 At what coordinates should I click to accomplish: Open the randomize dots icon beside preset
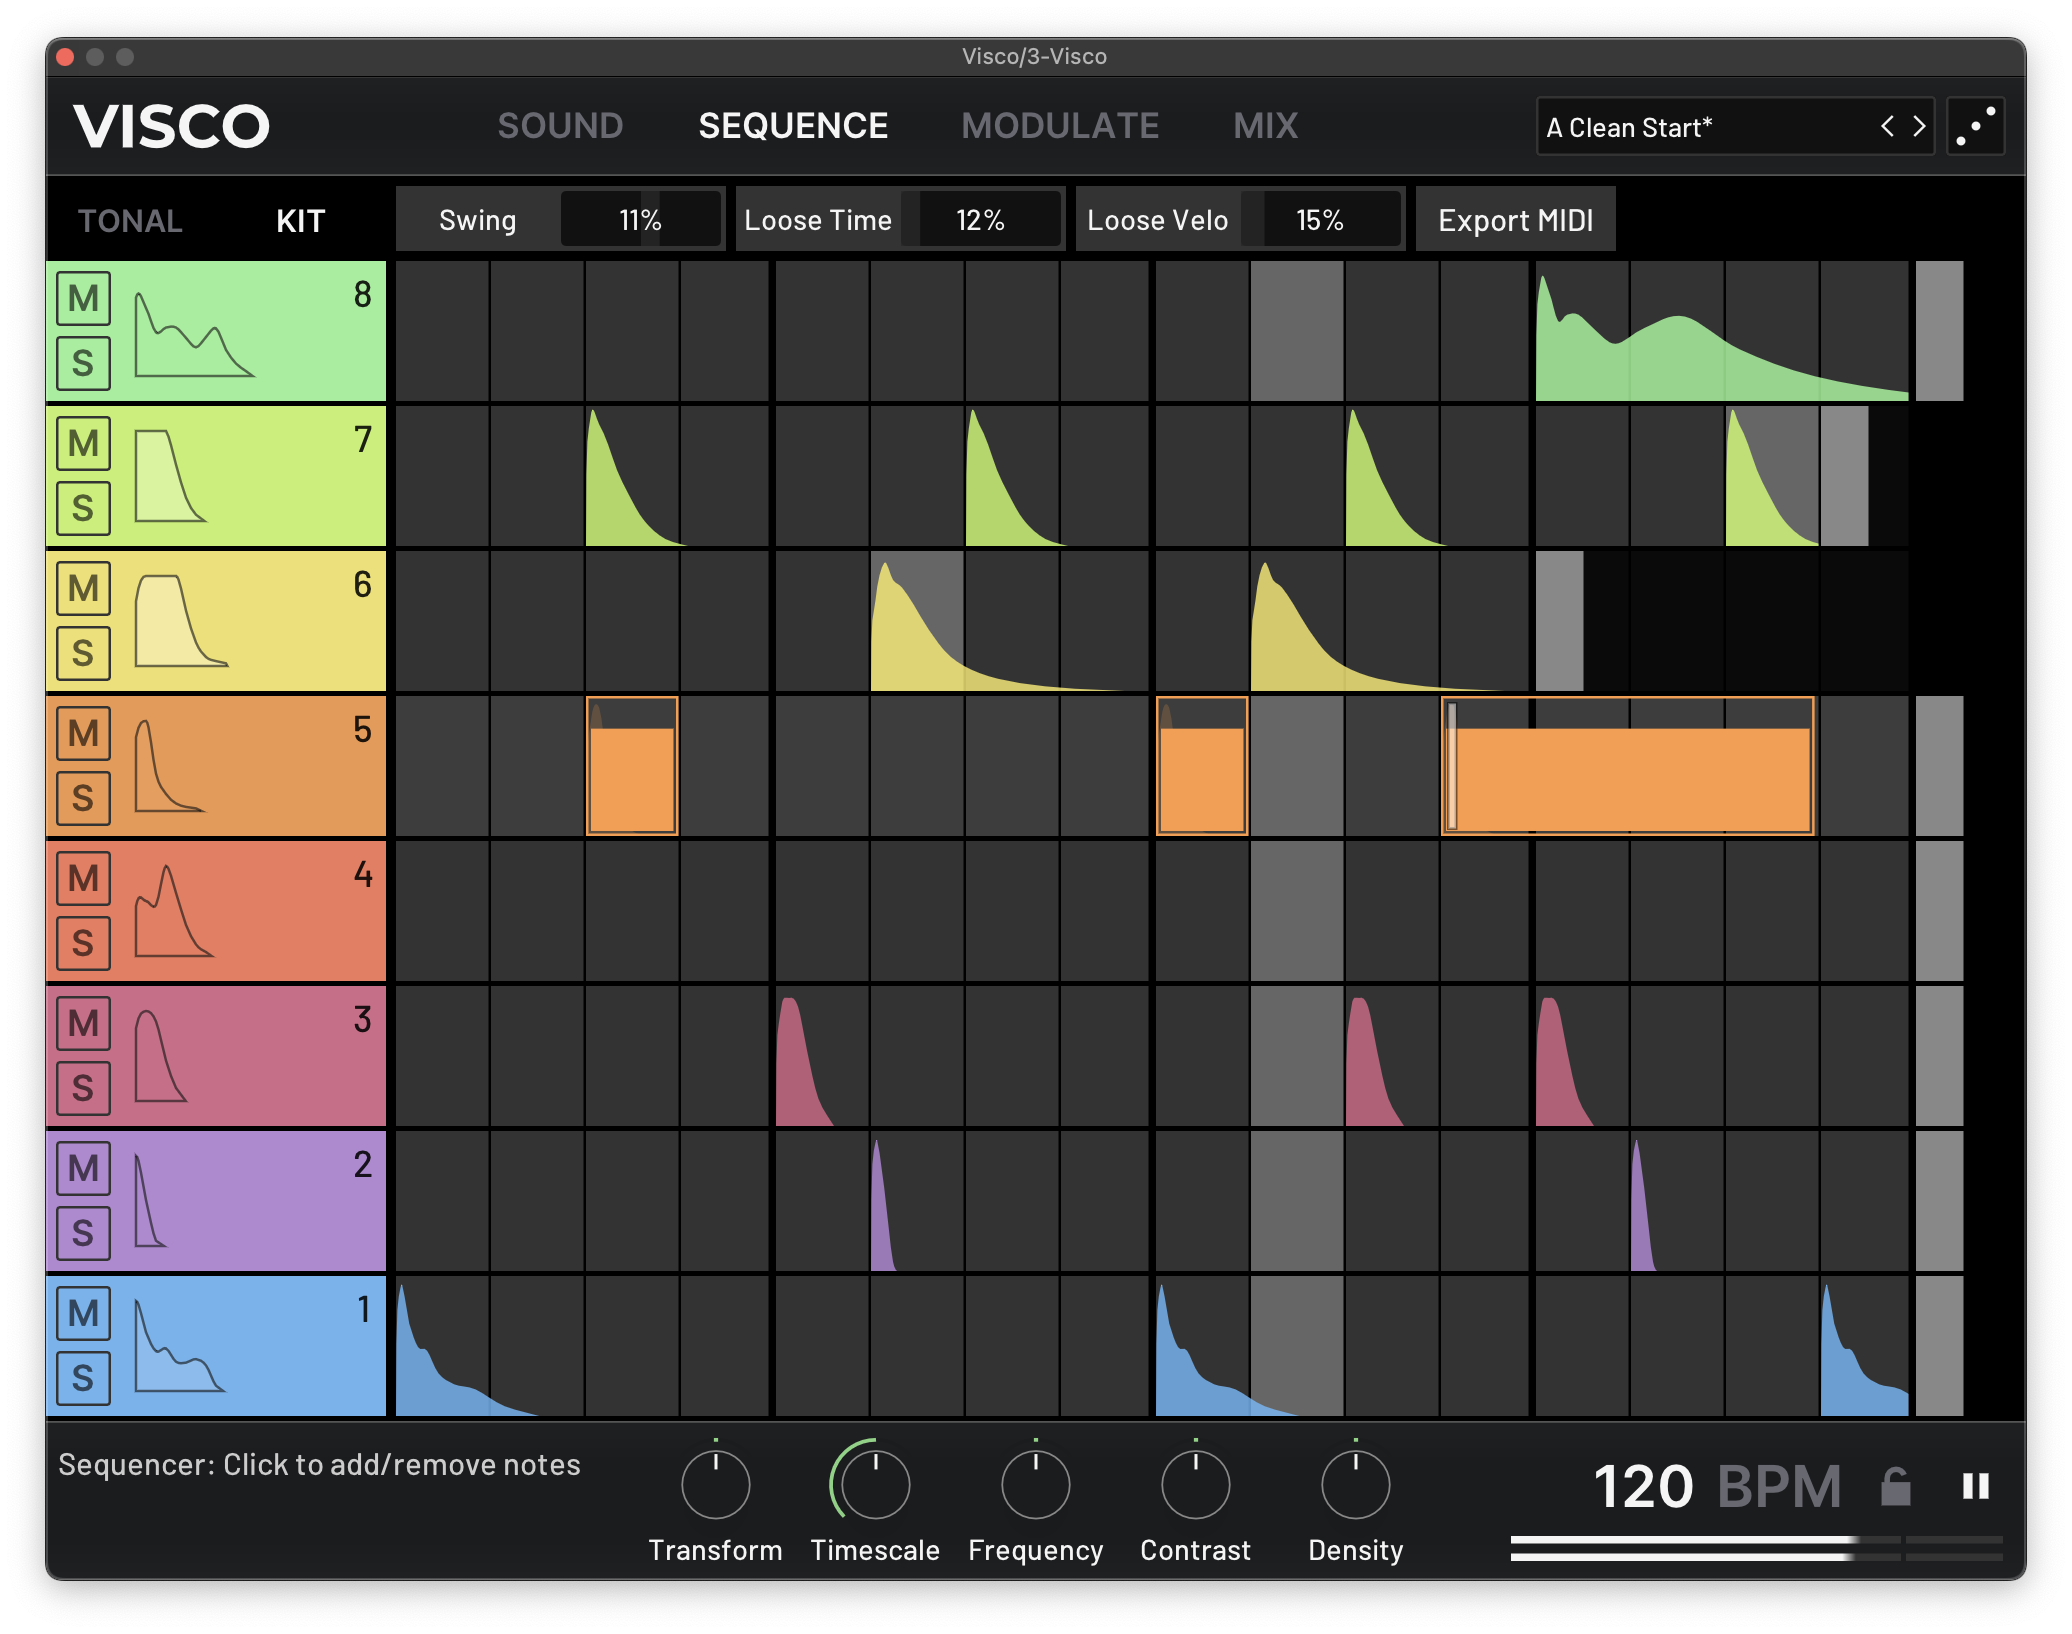(x=1975, y=127)
